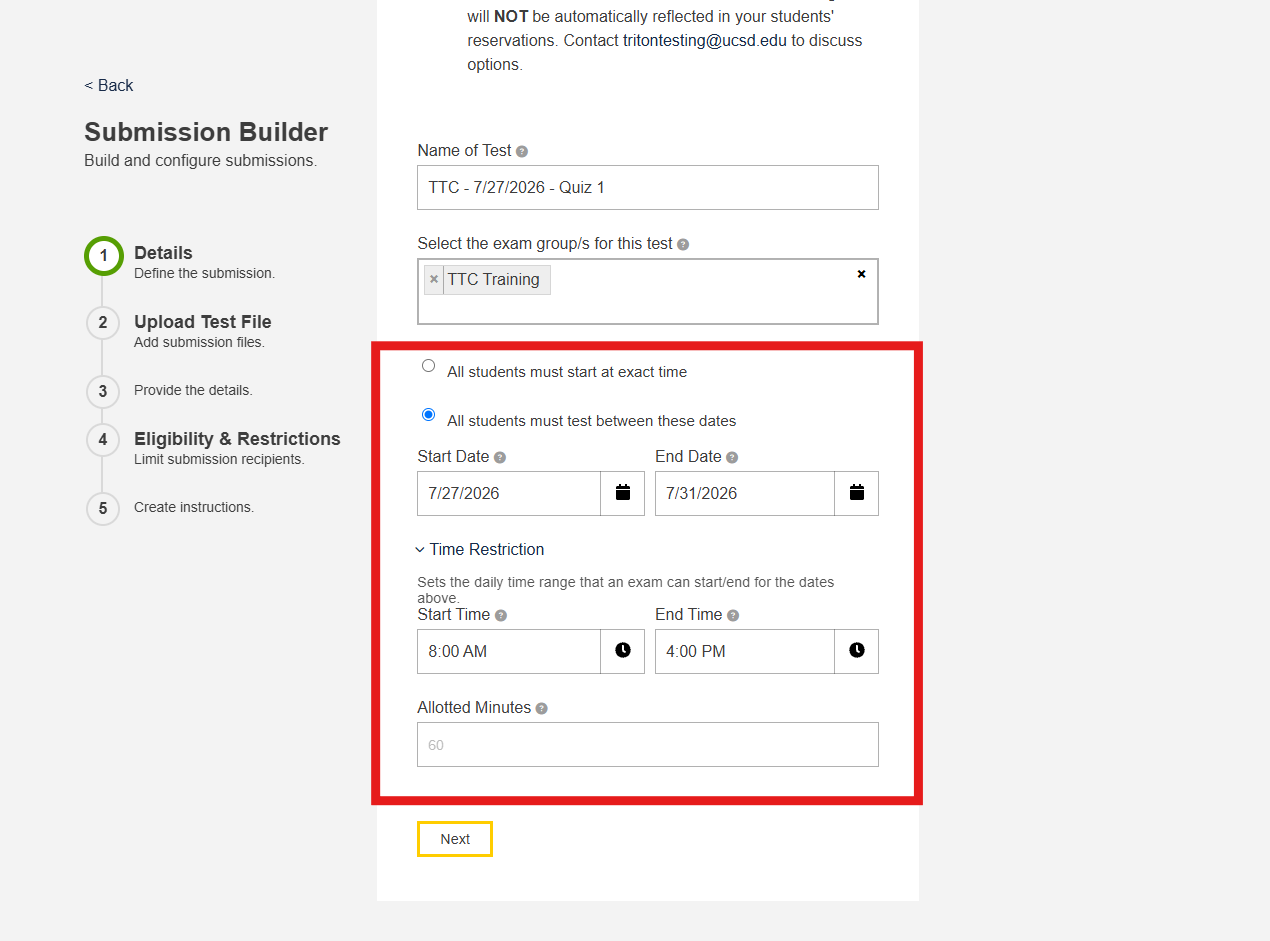Click the Next button
The height and width of the screenshot is (941, 1270).
click(455, 839)
